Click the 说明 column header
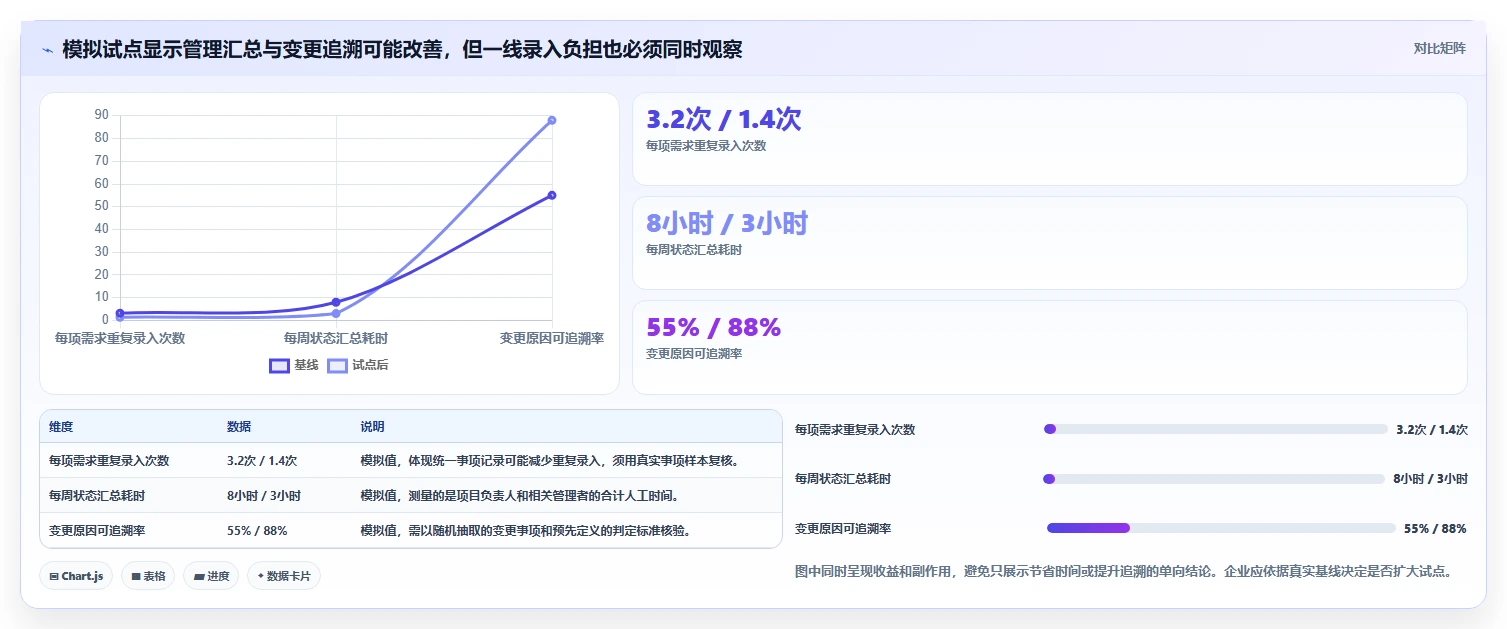This screenshot has width=1507, height=629. 373,426
